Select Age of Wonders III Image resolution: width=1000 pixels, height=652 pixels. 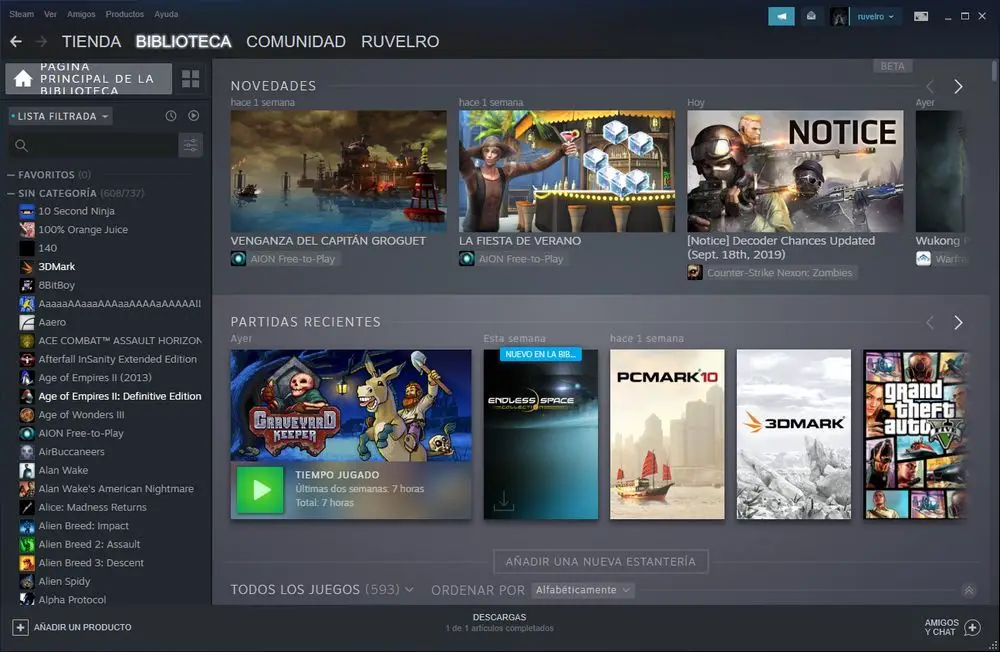pos(82,415)
